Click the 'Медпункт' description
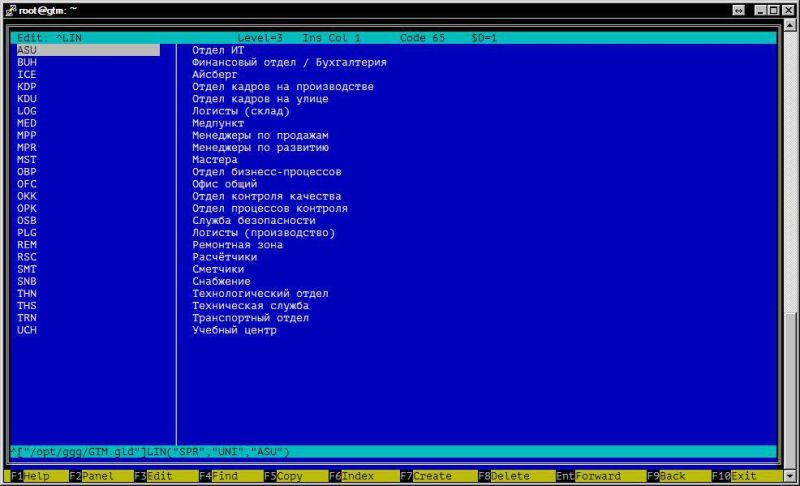The image size is (800, 486). point(218,123)
